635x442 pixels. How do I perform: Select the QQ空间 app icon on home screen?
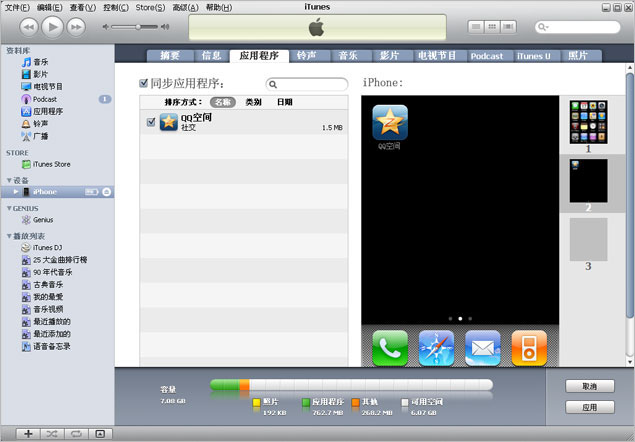pos(390,122)
